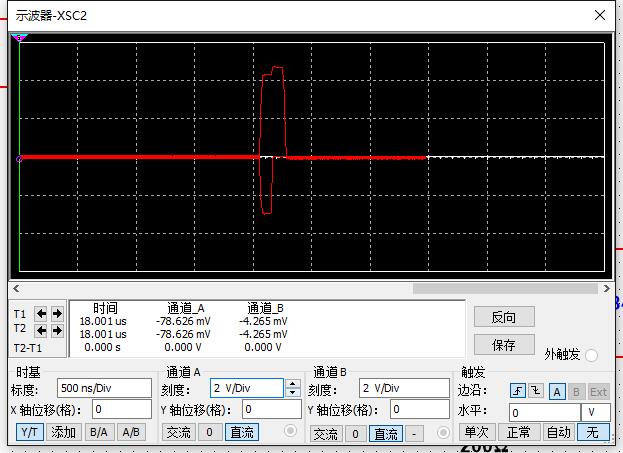Click channel A Y axis offset field
The width and height of the screenshot is (623, 453).
point(272,409)
